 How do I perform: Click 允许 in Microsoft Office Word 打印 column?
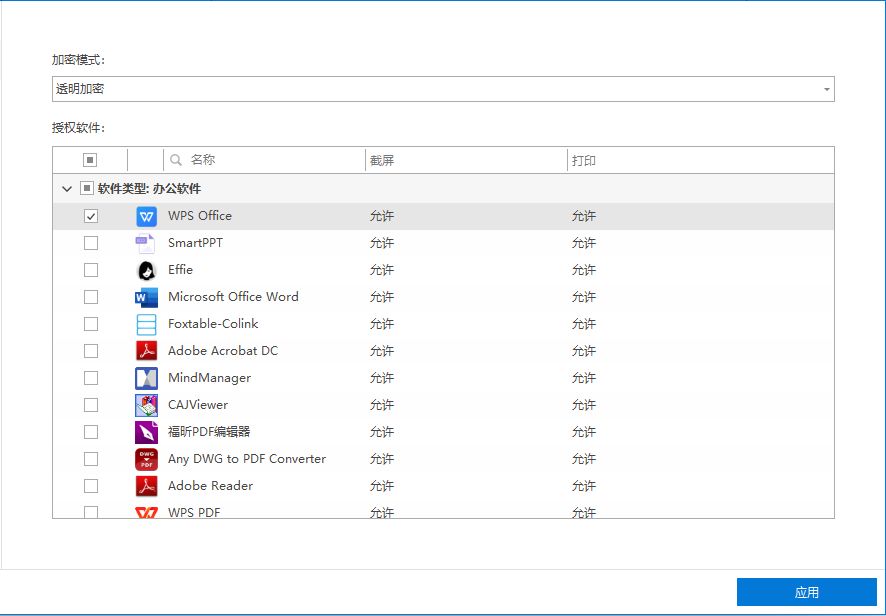point(584,297)
